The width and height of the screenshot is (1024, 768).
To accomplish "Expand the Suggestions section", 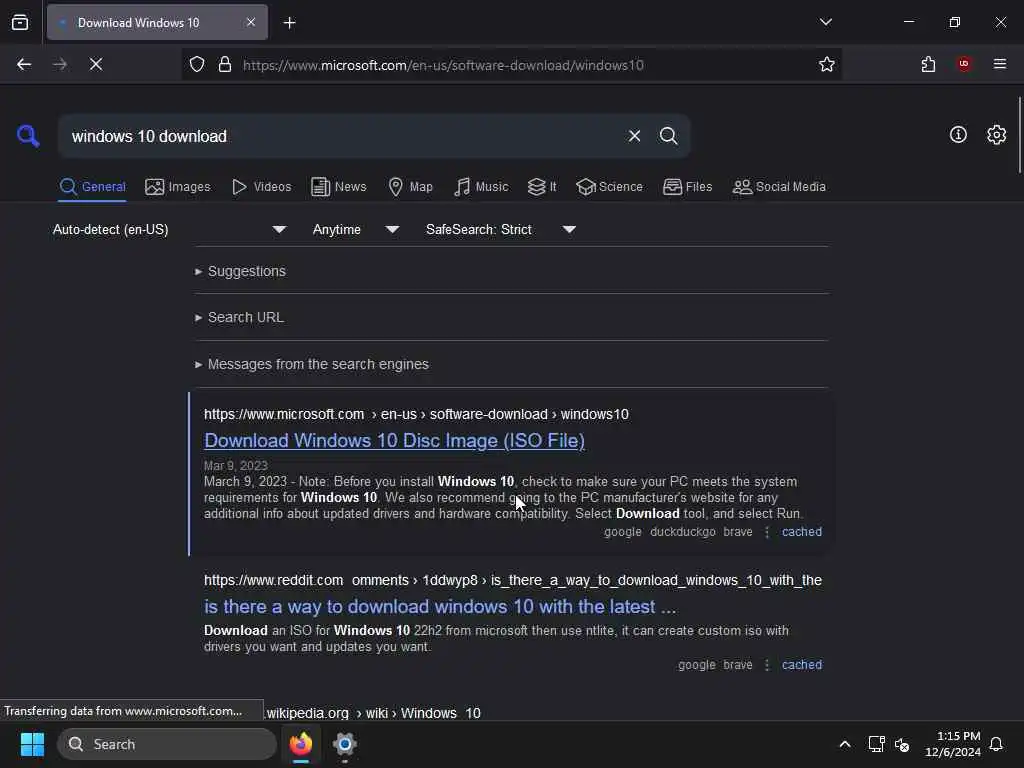I will pos(240,271).
